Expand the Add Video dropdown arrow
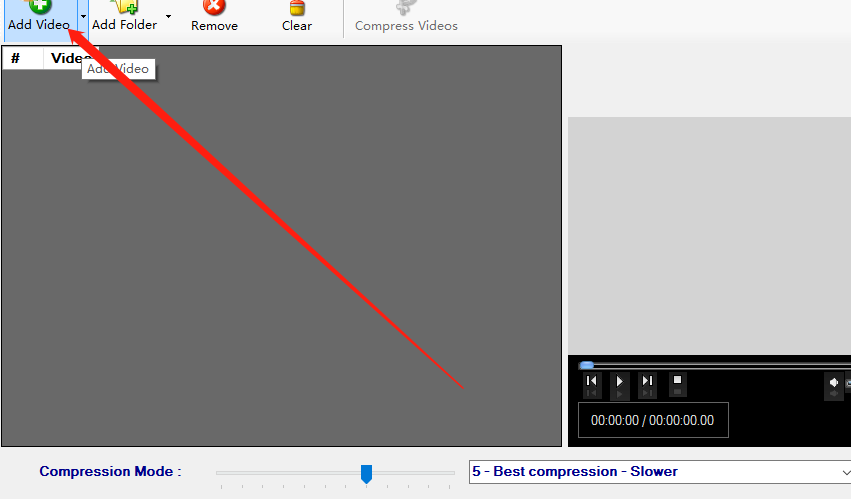 point(83,17)
